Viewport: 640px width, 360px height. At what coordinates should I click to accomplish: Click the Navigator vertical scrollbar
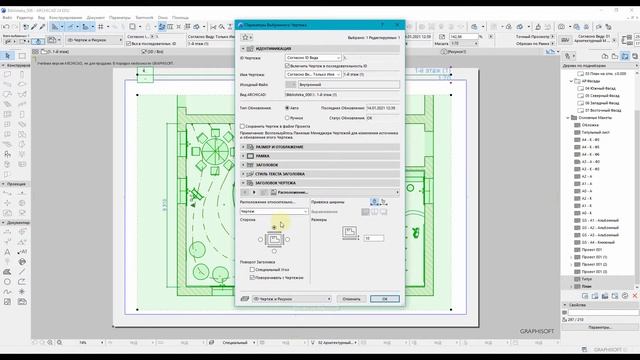pos(637,196)
